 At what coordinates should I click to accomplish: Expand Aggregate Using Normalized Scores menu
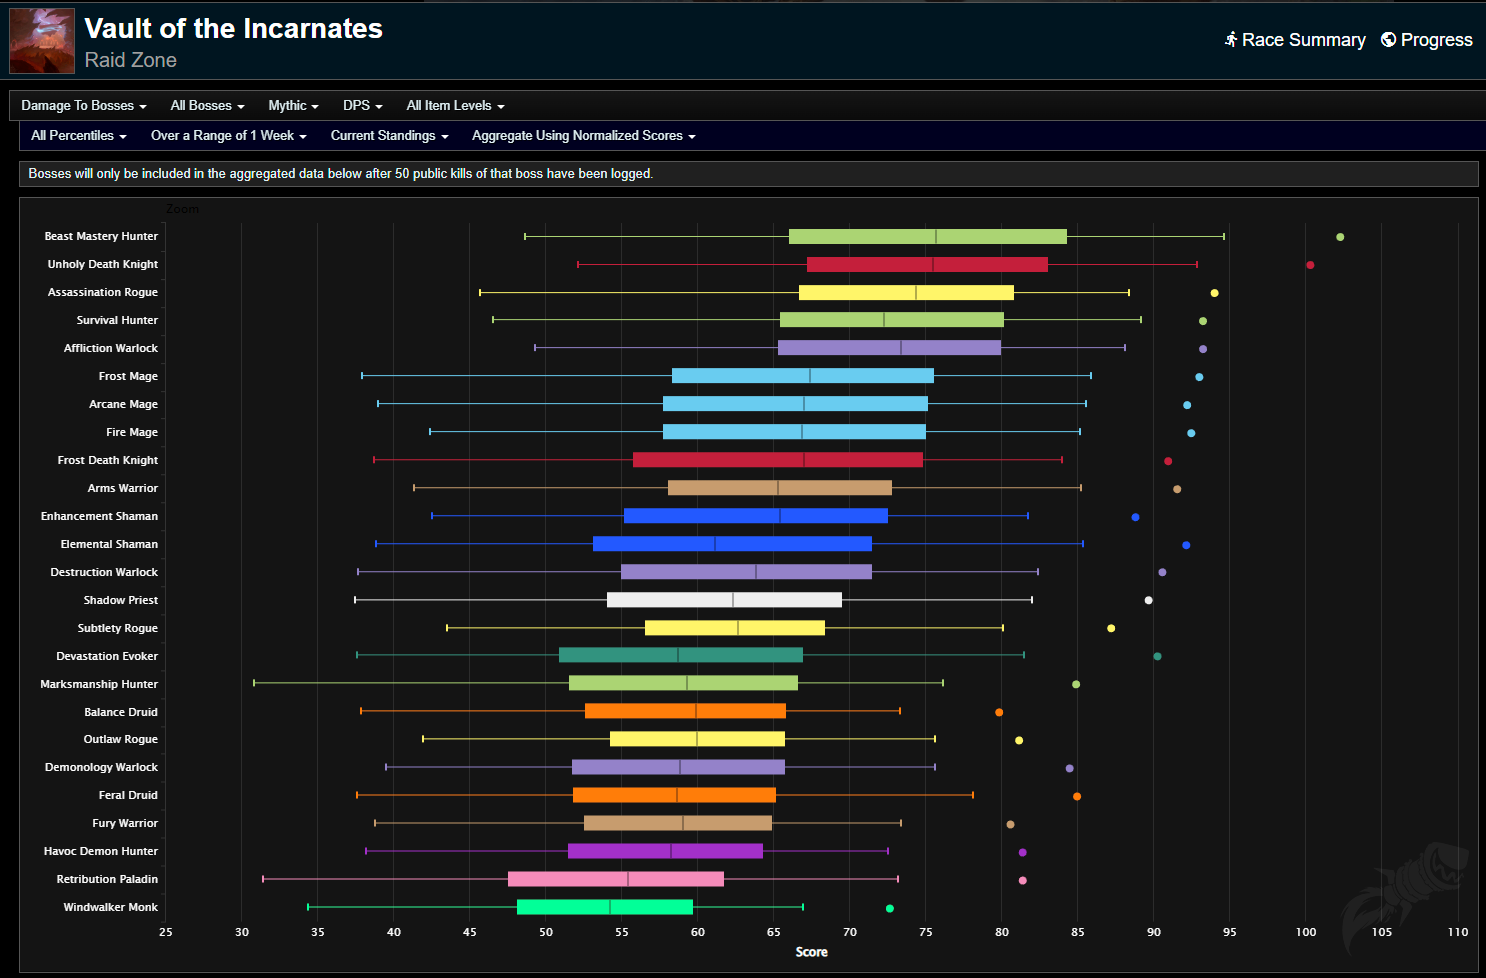point(583,136)
